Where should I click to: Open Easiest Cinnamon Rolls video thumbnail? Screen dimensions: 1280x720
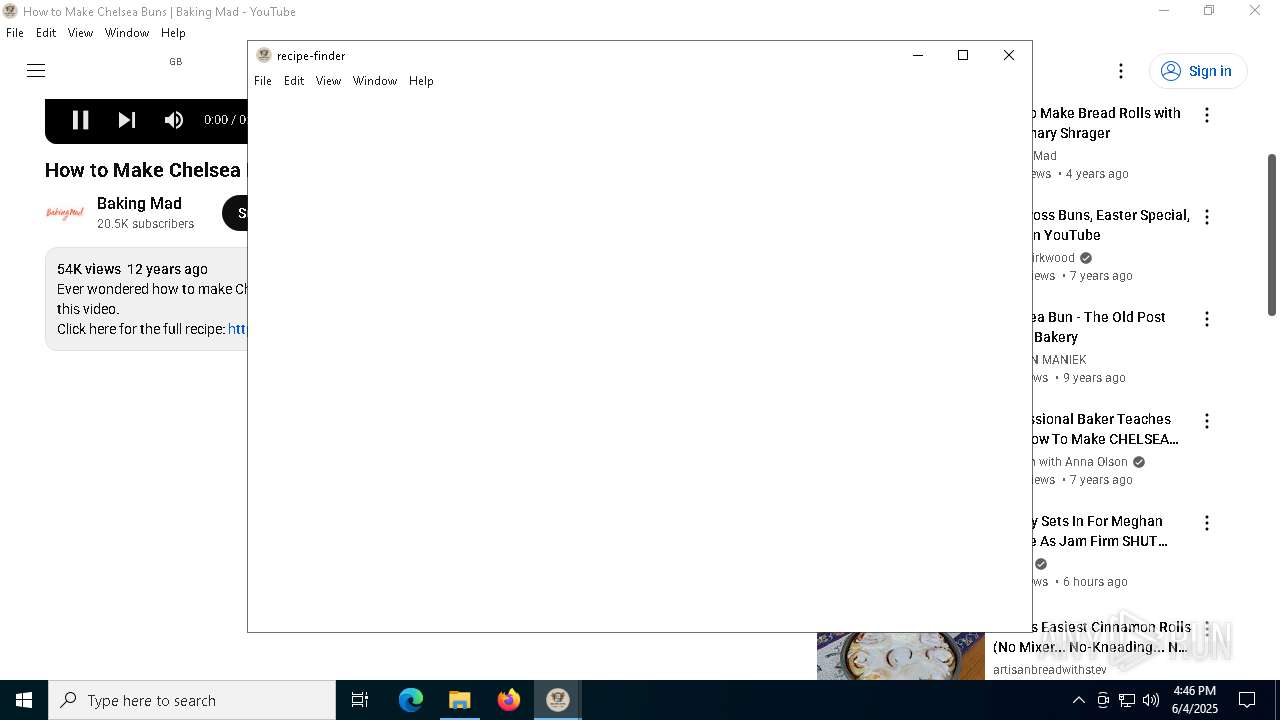[x=900, y=656]
